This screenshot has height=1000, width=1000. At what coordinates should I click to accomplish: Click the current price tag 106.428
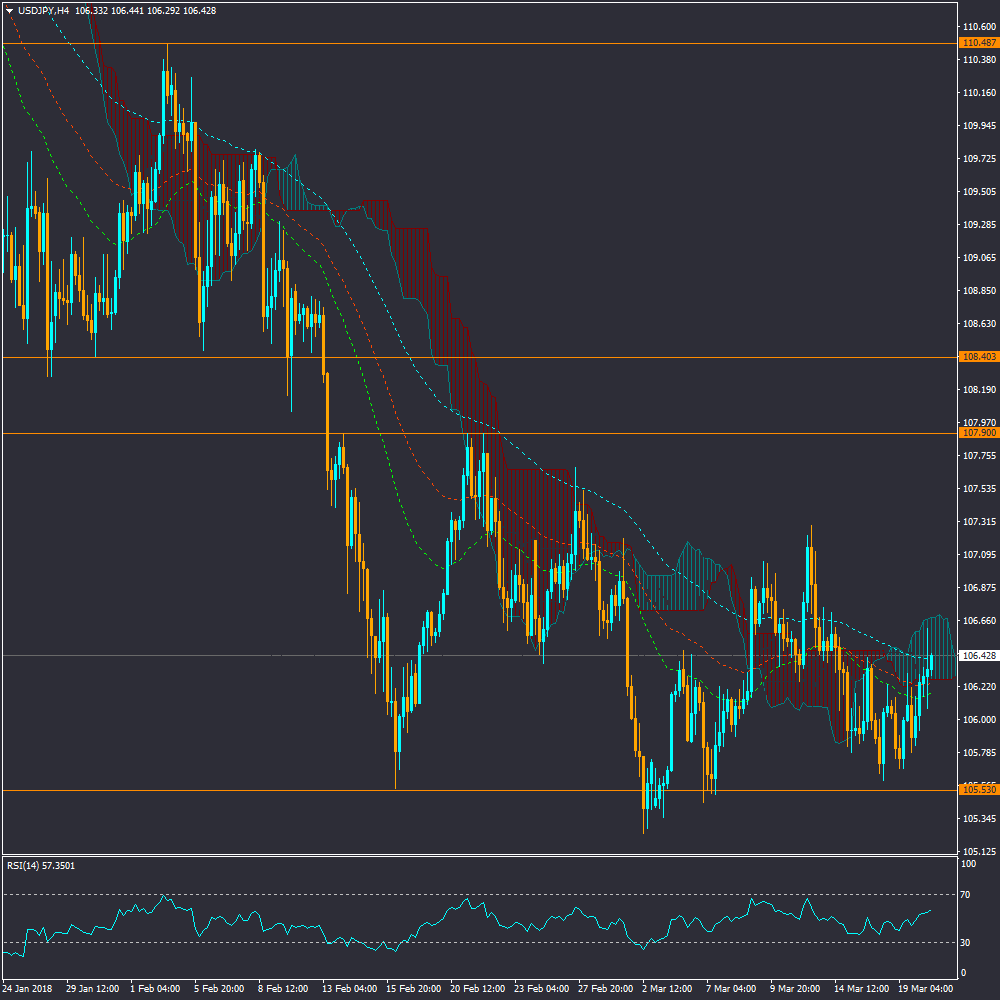click(x=978, y=656)
